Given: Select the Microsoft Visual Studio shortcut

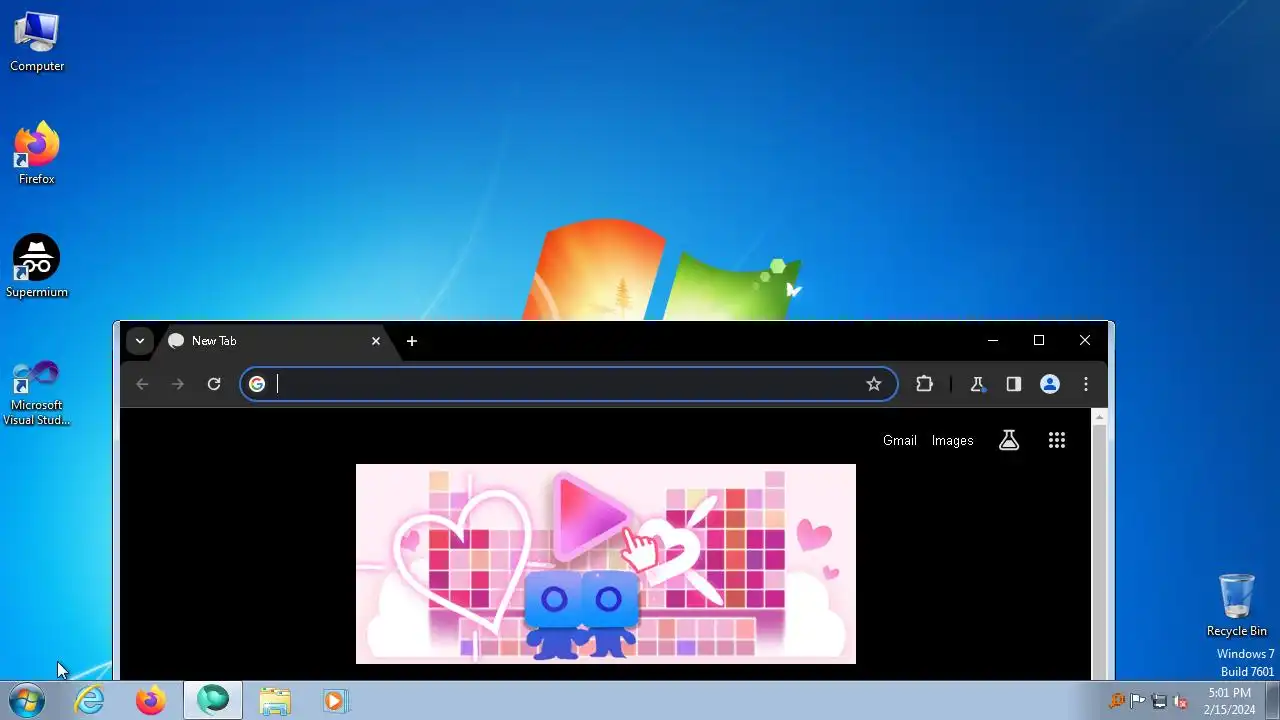Looking at the screenshot, I should coord(37,392).
